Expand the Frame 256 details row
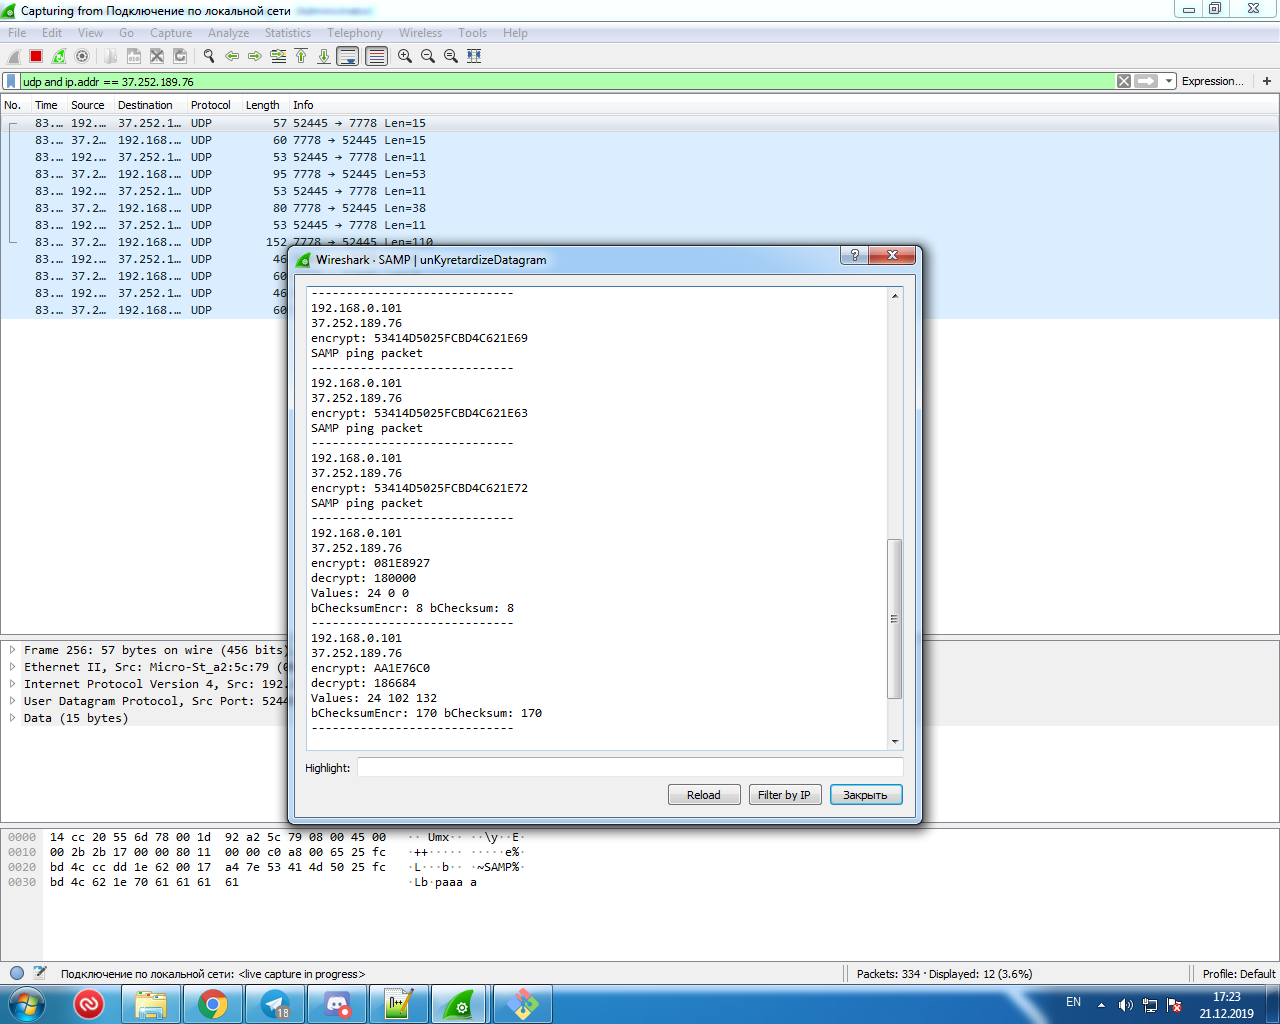This screenshot has width=1280, height=1024. click(x=12, y=650)
